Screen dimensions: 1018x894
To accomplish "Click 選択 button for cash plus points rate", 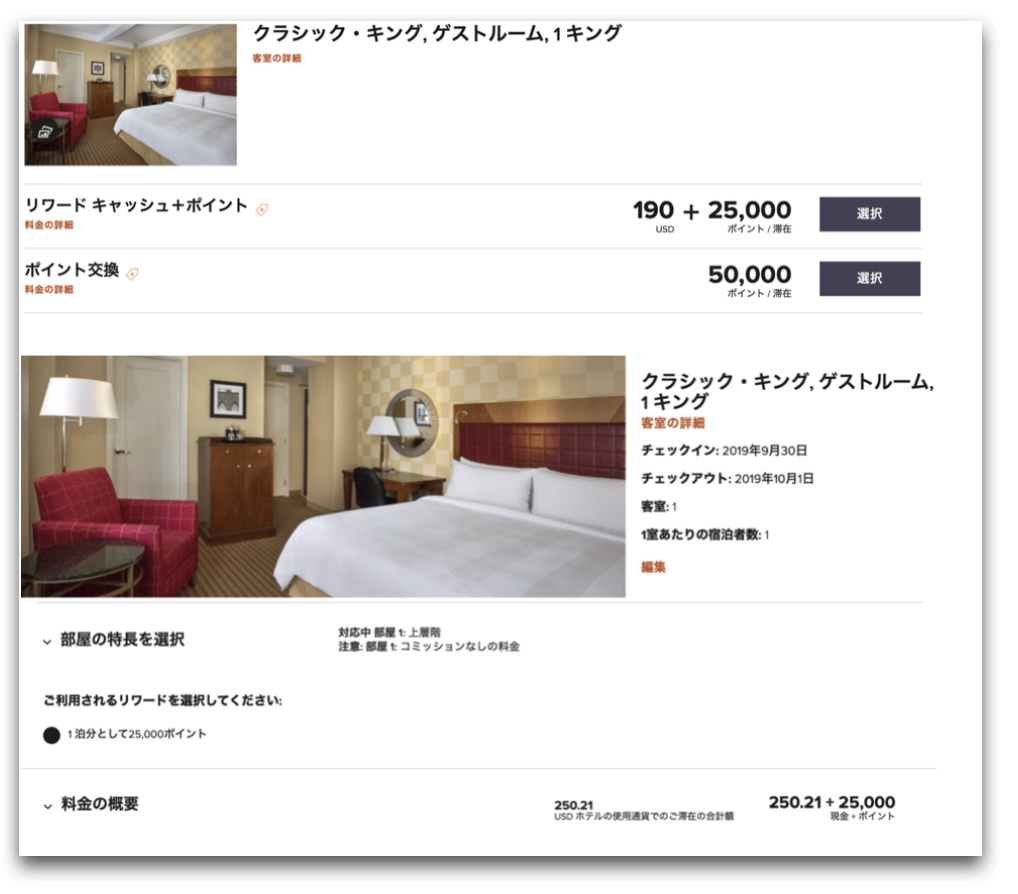I will coord(869,214).
